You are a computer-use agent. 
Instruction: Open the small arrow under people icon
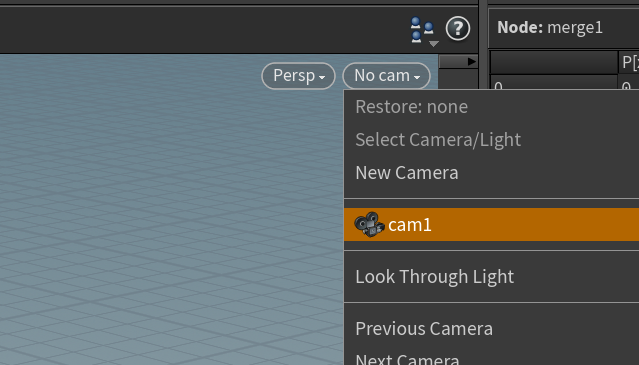[434, 44]
